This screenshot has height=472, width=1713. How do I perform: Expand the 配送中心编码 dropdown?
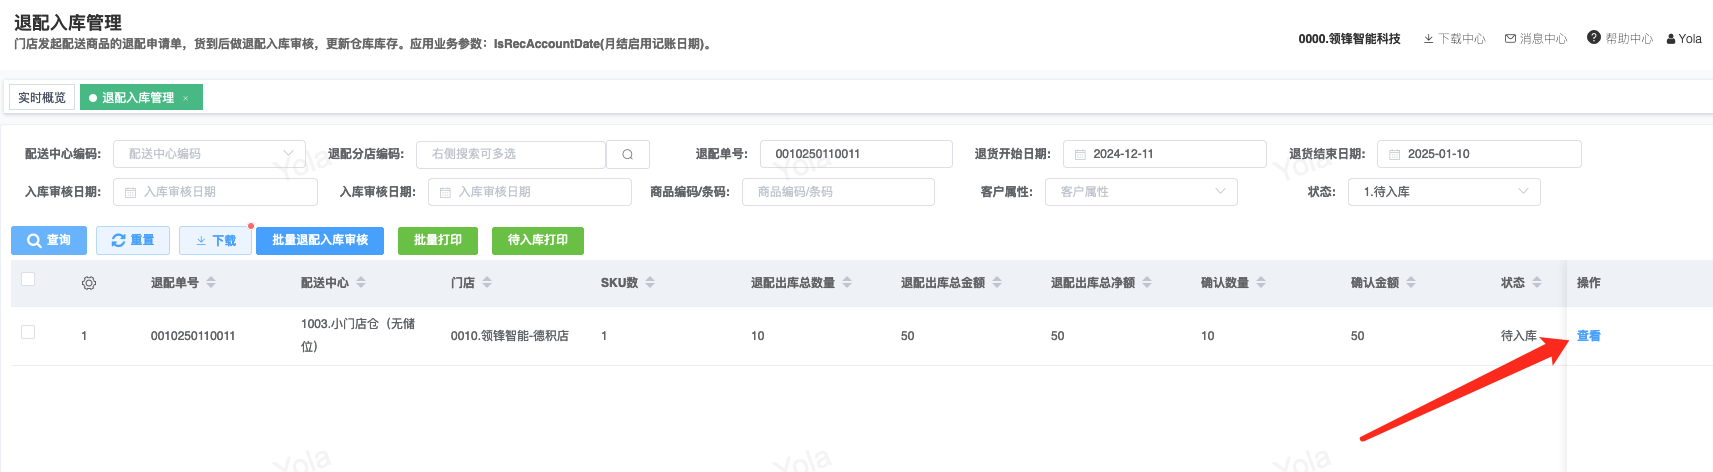click(209, 154)
